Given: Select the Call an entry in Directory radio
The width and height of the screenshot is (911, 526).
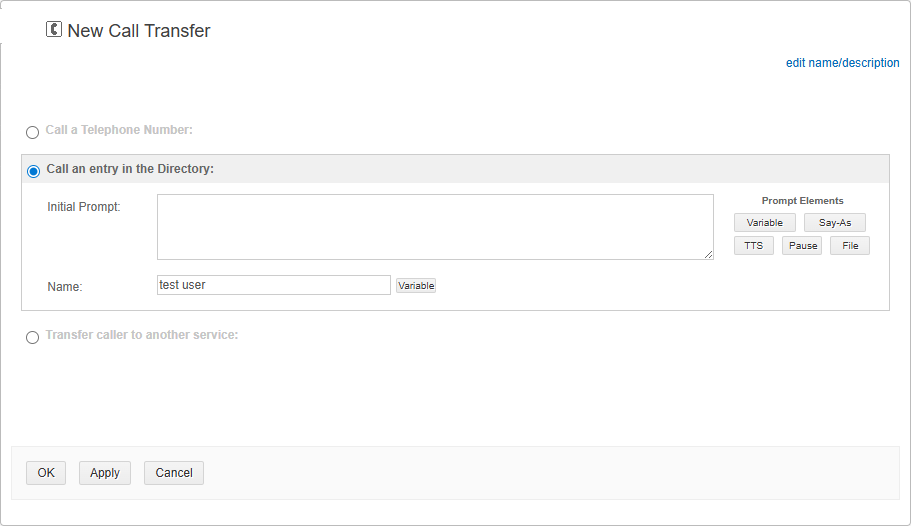Looking at the screenshot, I should pyautogui.click(x=33, y=171).
